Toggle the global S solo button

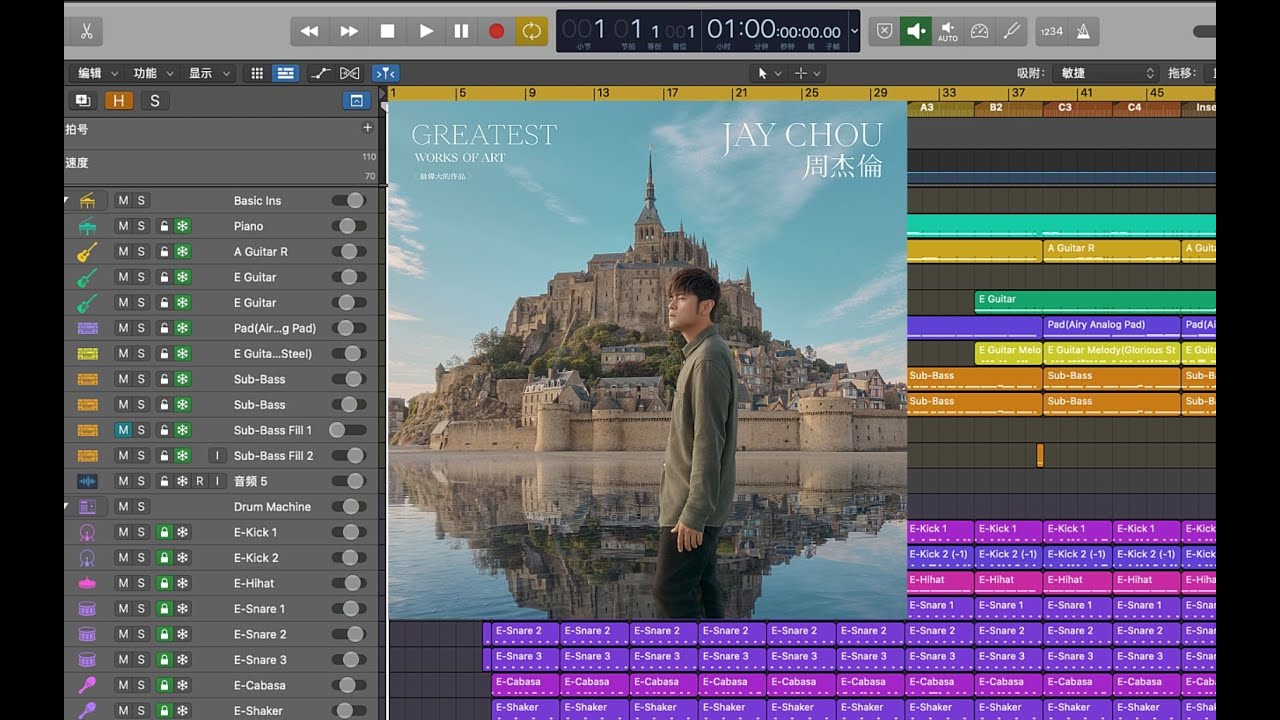[154, 100]
